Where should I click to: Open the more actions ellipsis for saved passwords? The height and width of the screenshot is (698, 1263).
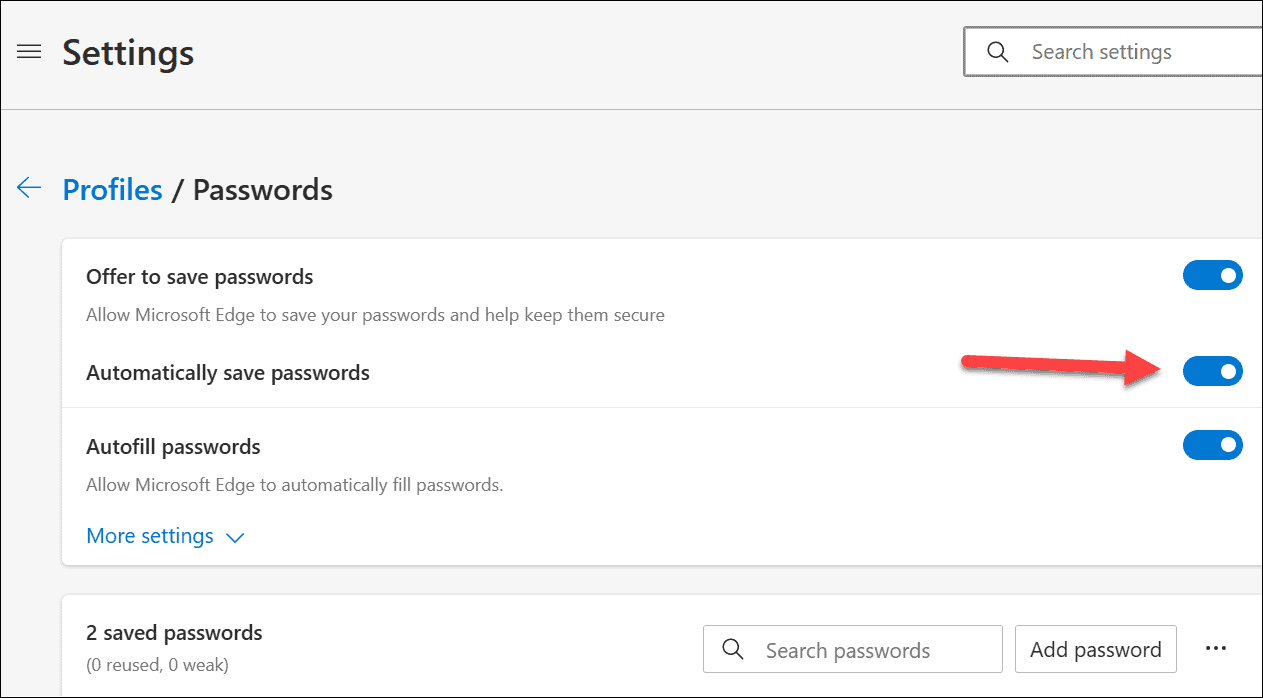(x=1216, y=649)
